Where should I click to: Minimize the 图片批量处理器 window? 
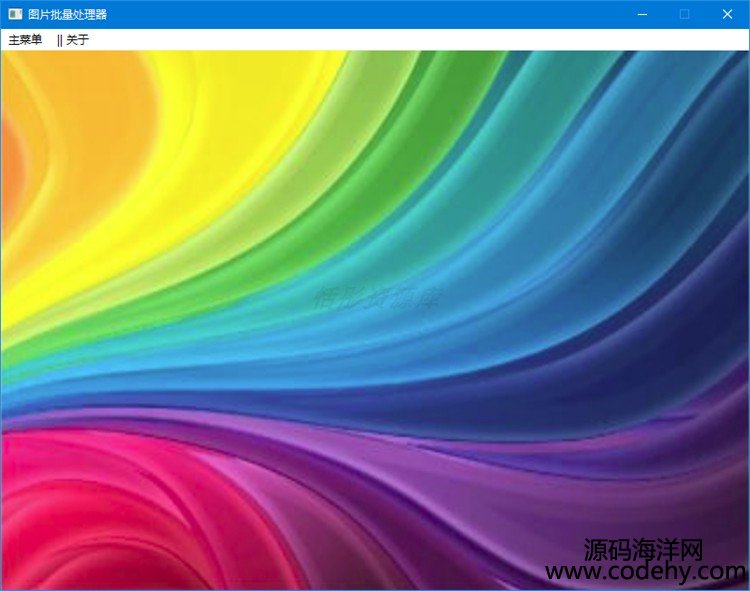click(642, 14)
